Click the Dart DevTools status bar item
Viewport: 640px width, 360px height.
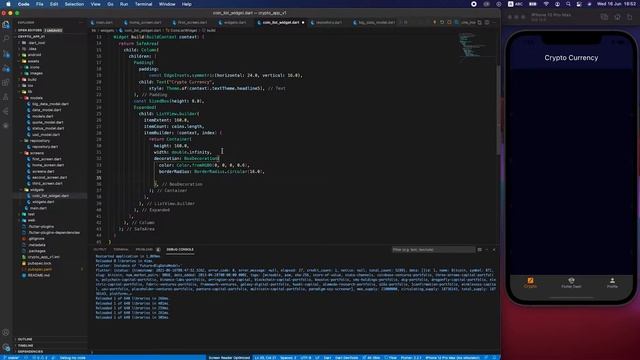click(x=347, y=358)
